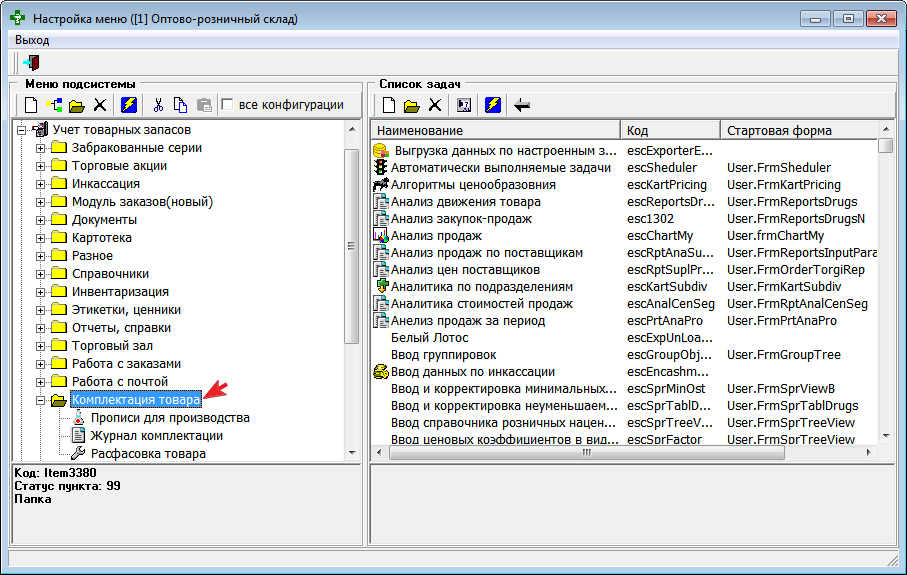Viewport: 907px width, 575px height.
Task: Click open folder icon in Список задач toolbar
Action: [x=411, y=105]
